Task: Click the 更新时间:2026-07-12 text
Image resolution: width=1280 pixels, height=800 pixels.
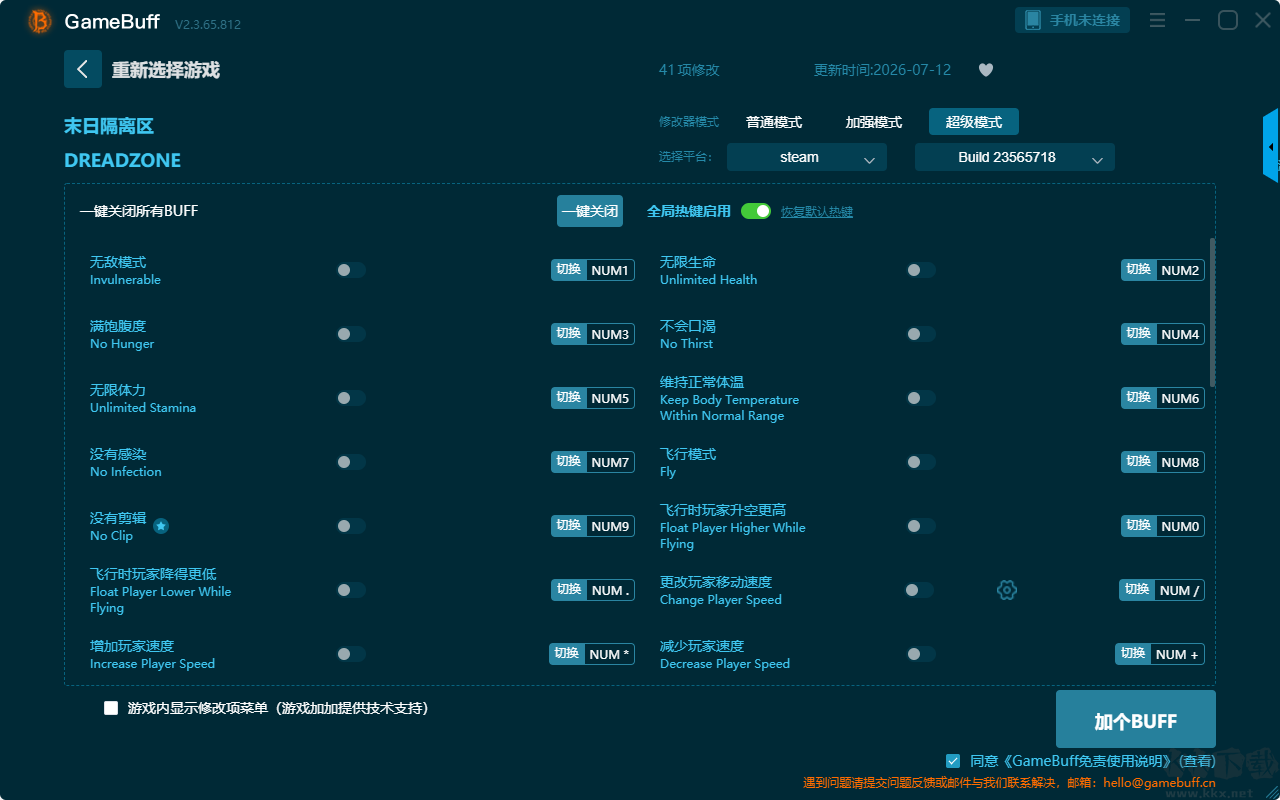Action: click(x=883, y=70)
